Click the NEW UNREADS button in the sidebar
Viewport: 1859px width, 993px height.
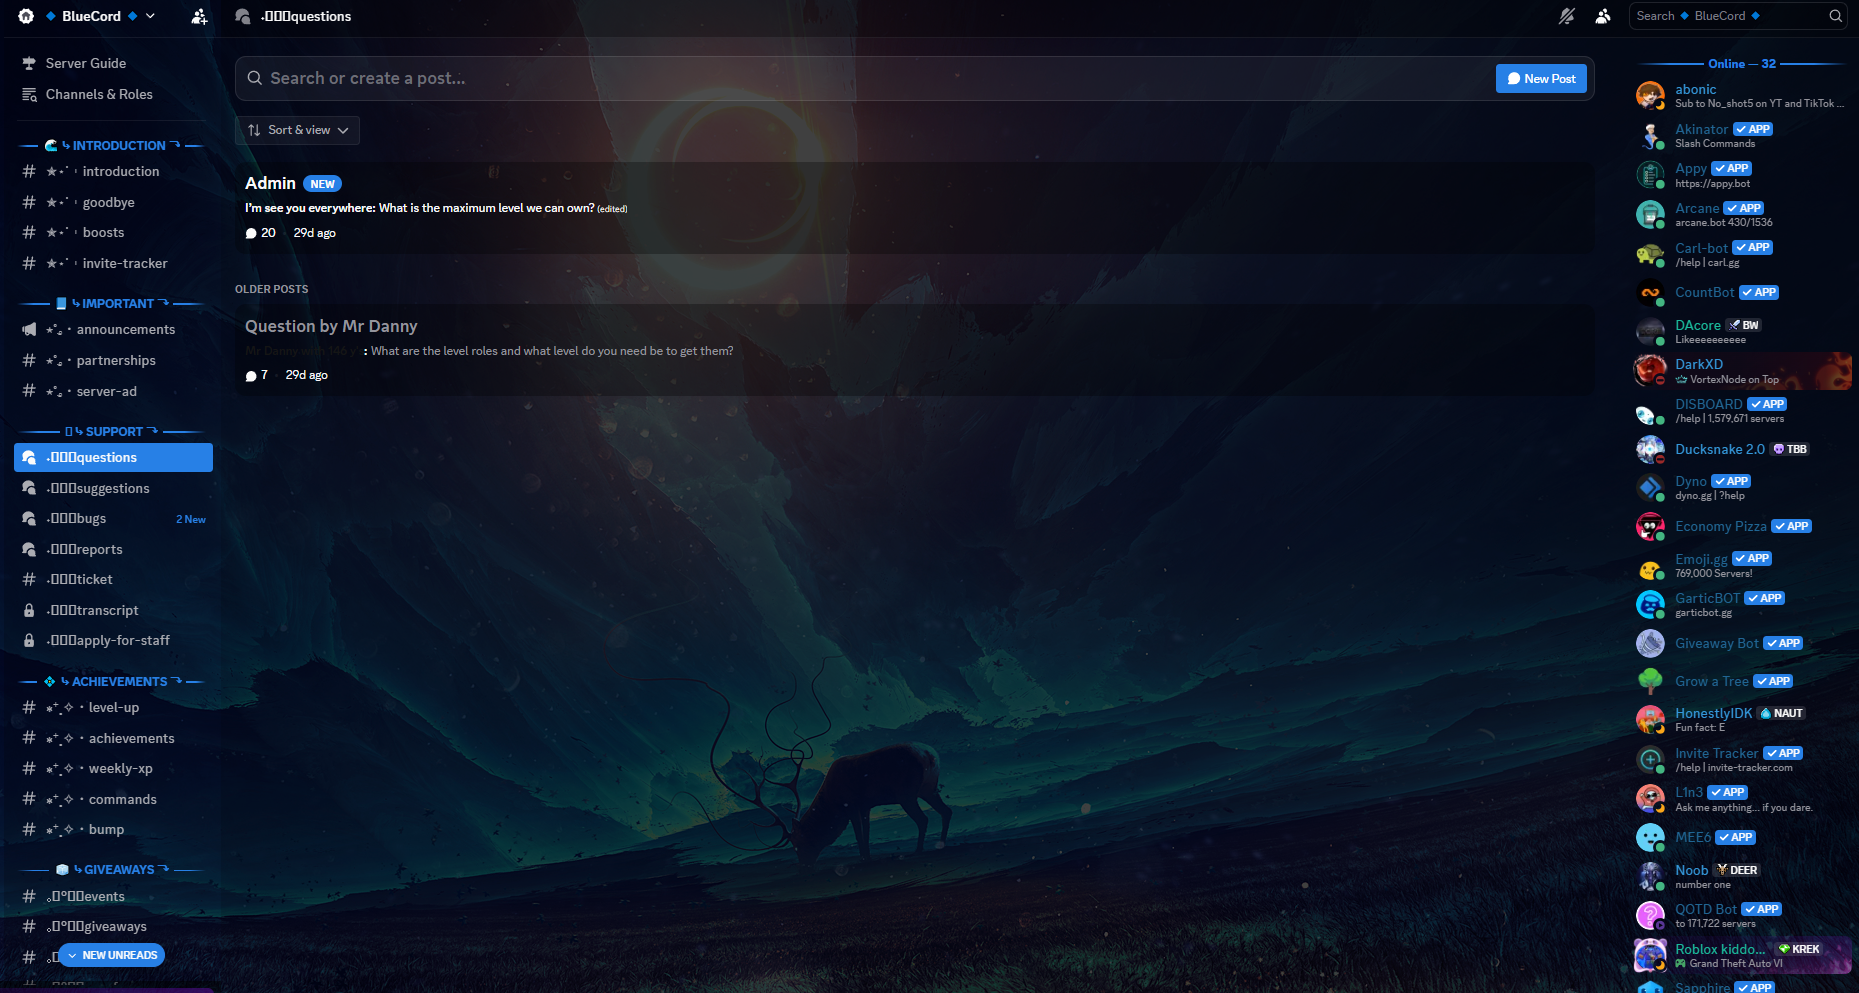111,955
